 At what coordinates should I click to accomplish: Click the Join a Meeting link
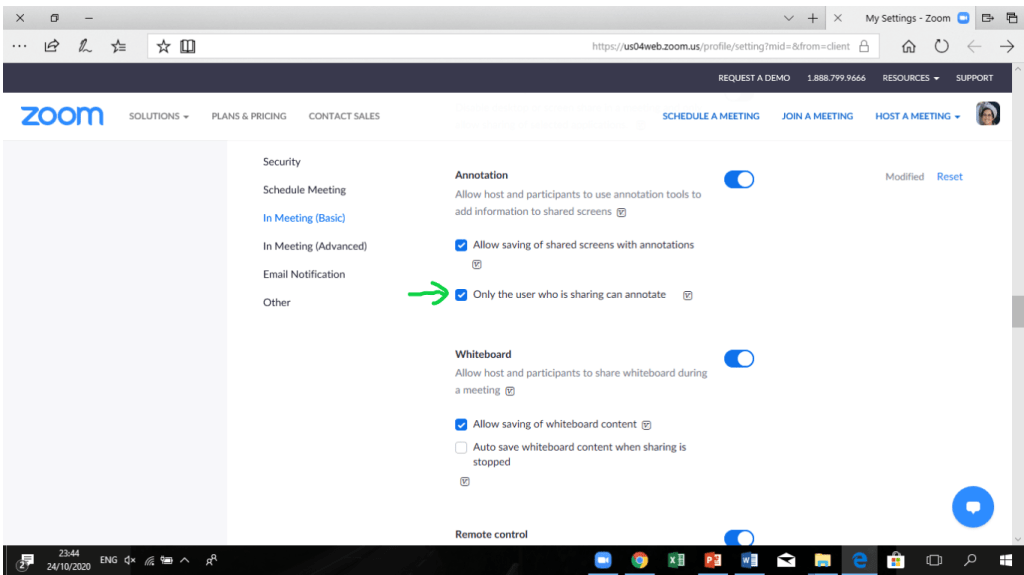click(817, 116)
